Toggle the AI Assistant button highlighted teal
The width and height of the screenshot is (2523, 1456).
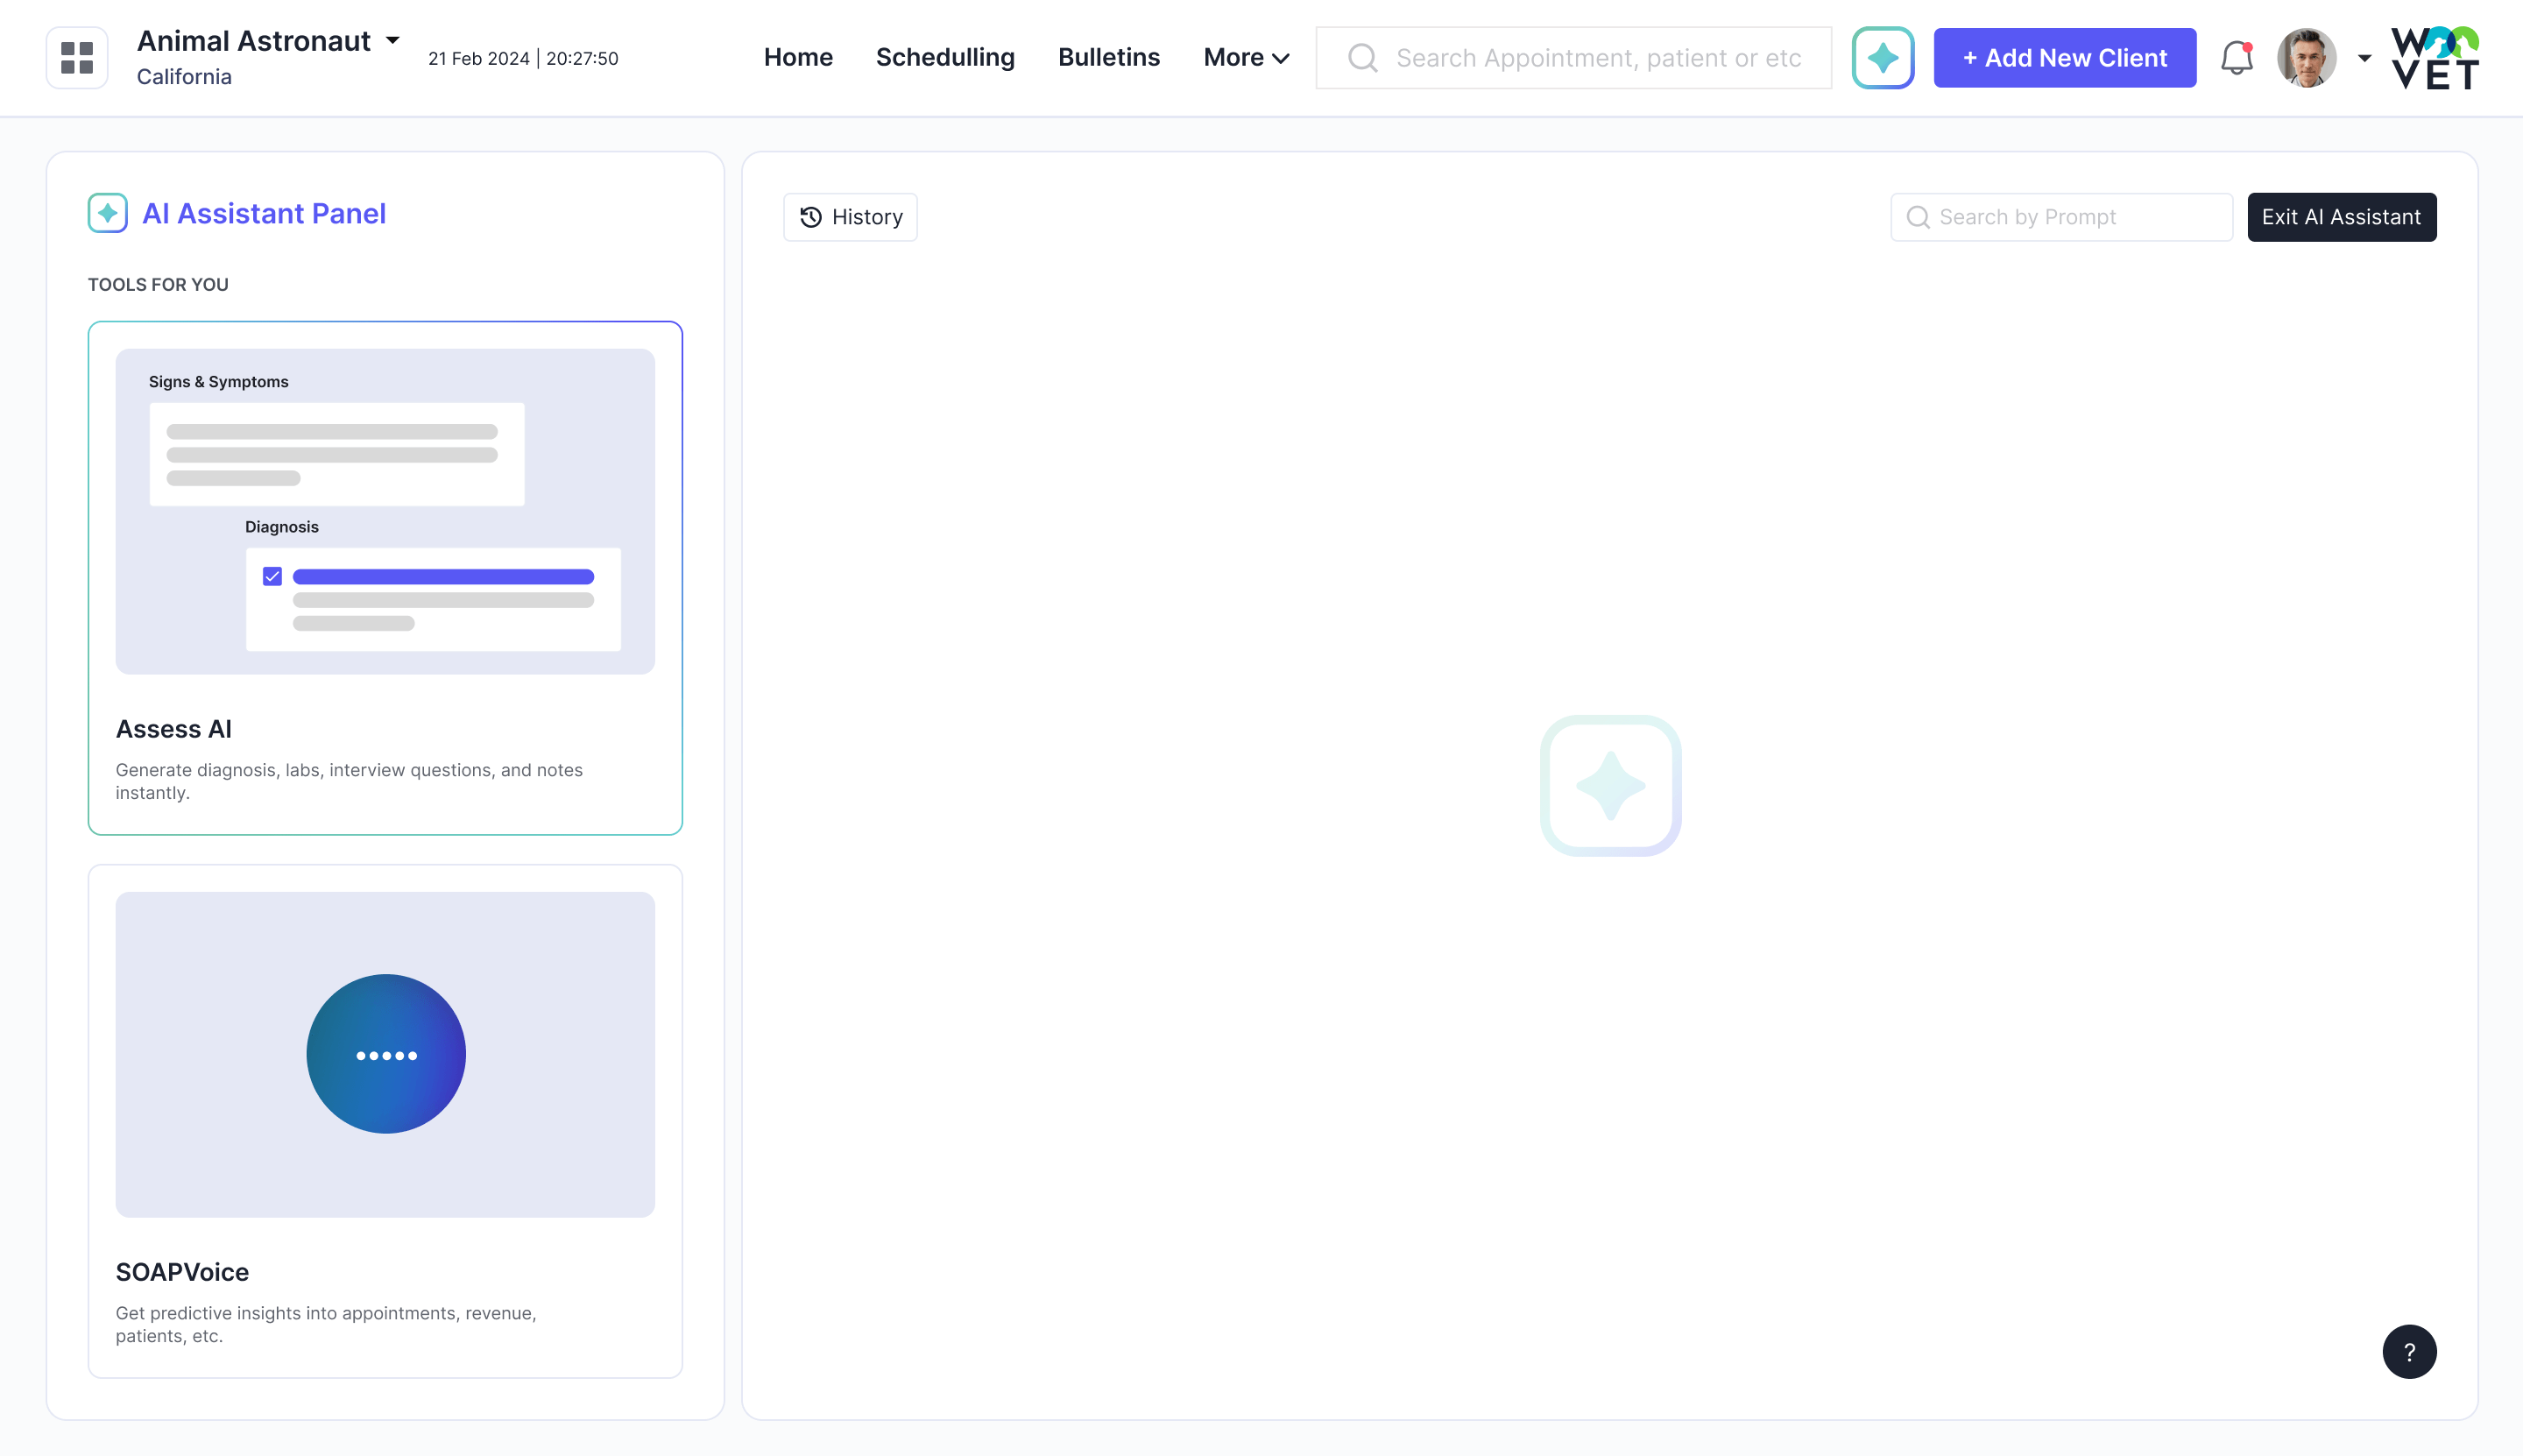click(1883, 57)
